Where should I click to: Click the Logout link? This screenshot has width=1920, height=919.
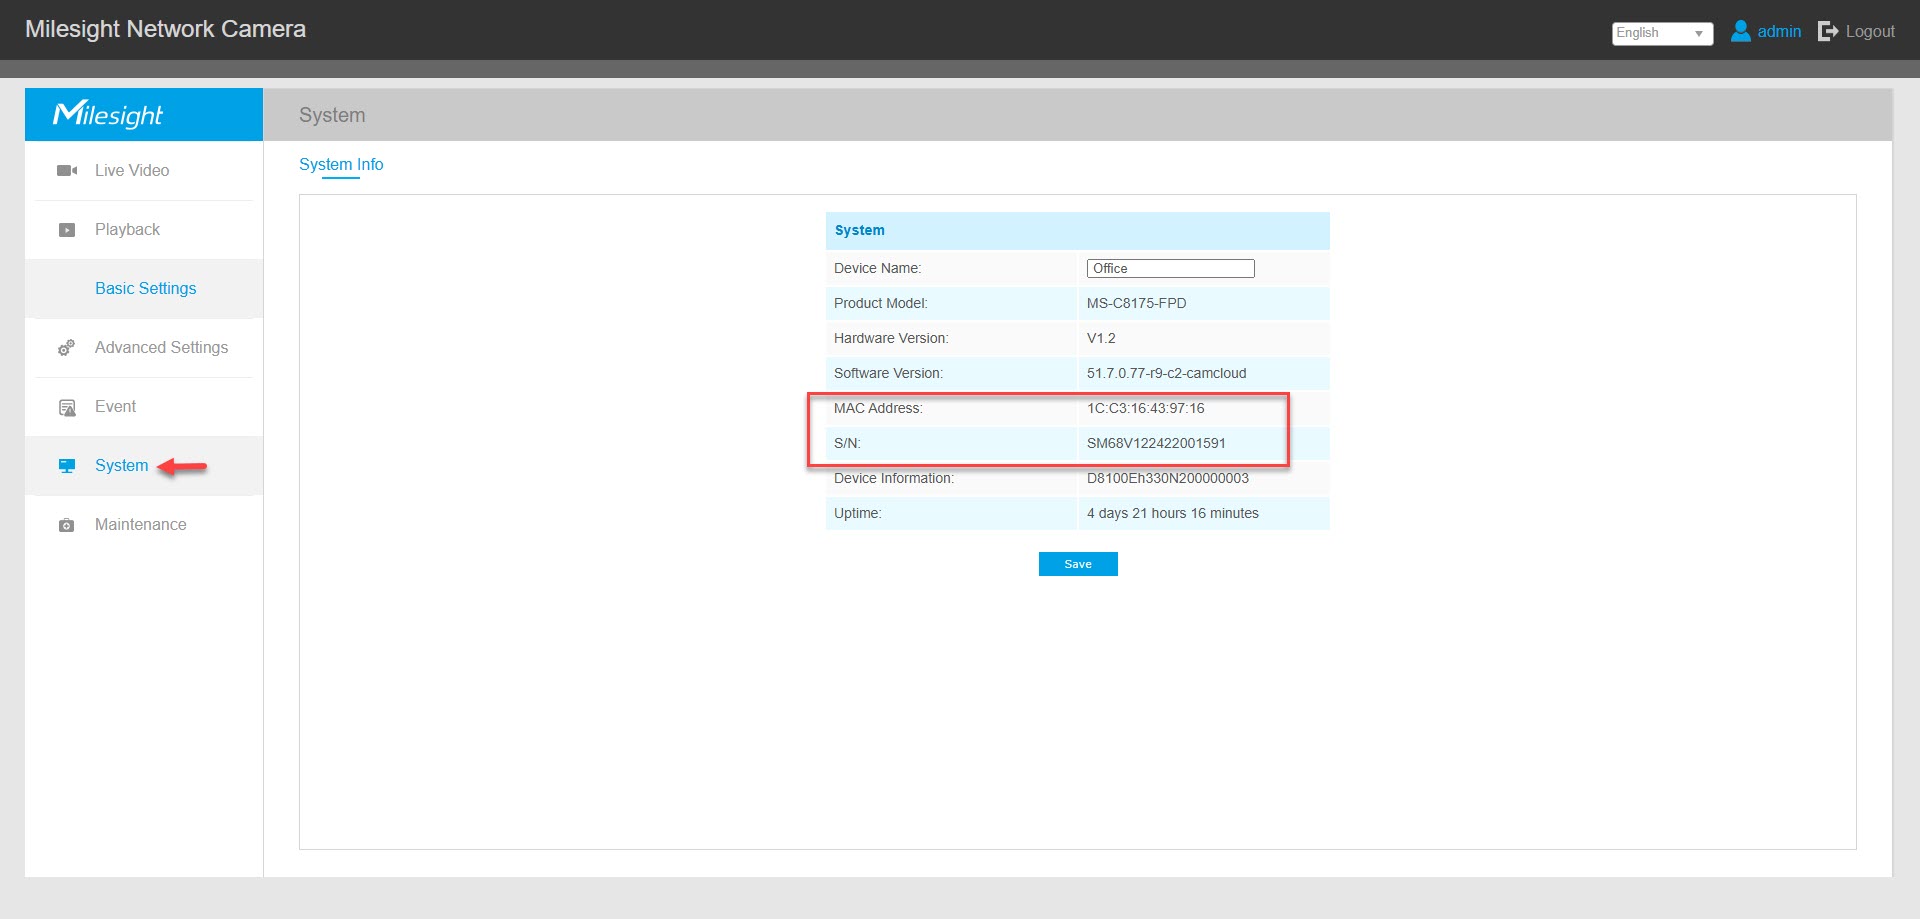1869,32
